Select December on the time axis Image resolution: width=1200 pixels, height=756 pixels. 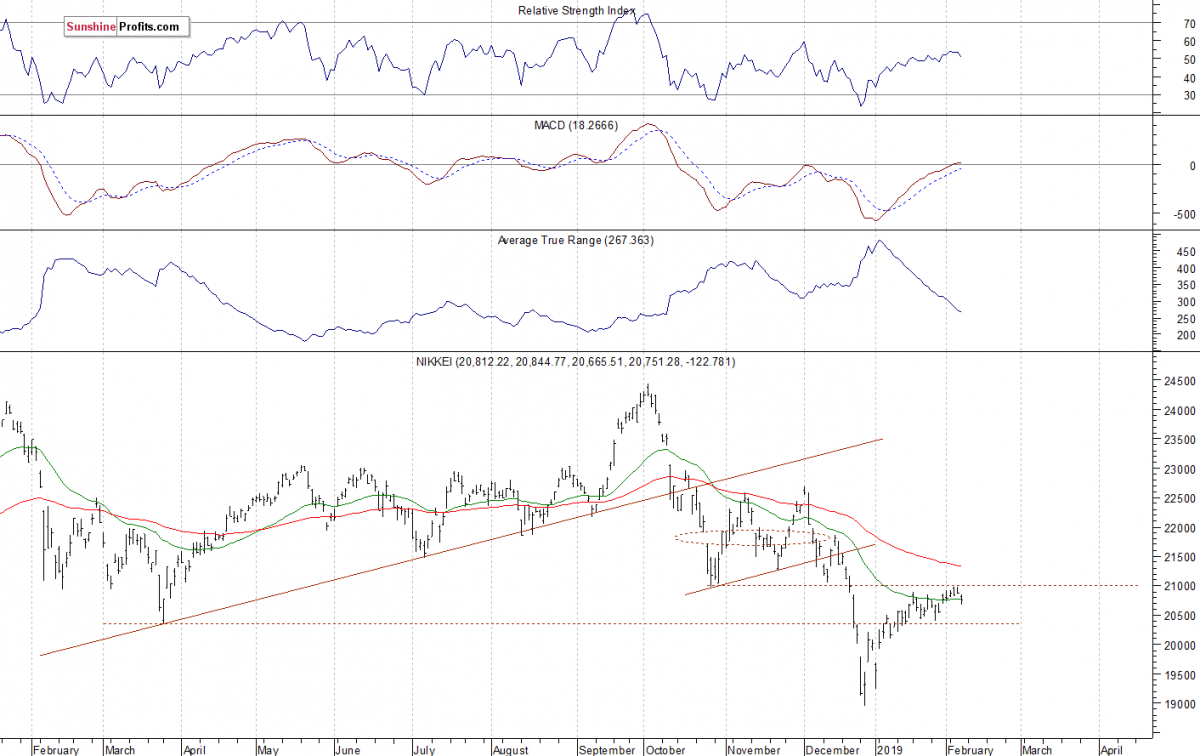(x=832, y=748)
